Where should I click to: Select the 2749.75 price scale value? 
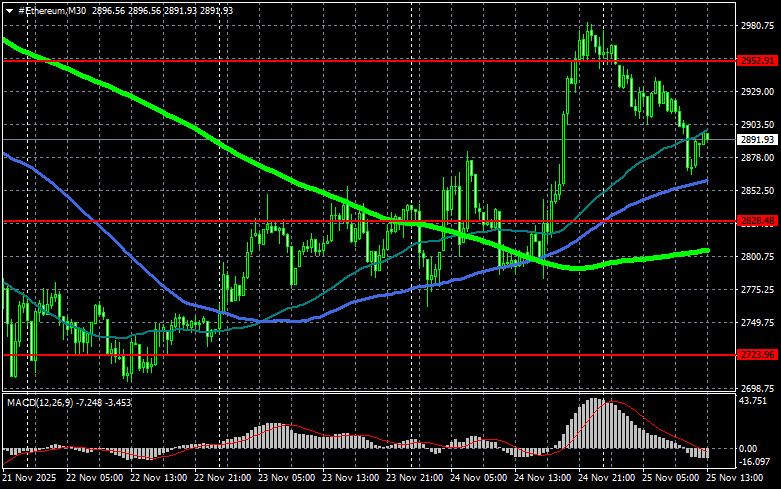(x=758, y=323)
